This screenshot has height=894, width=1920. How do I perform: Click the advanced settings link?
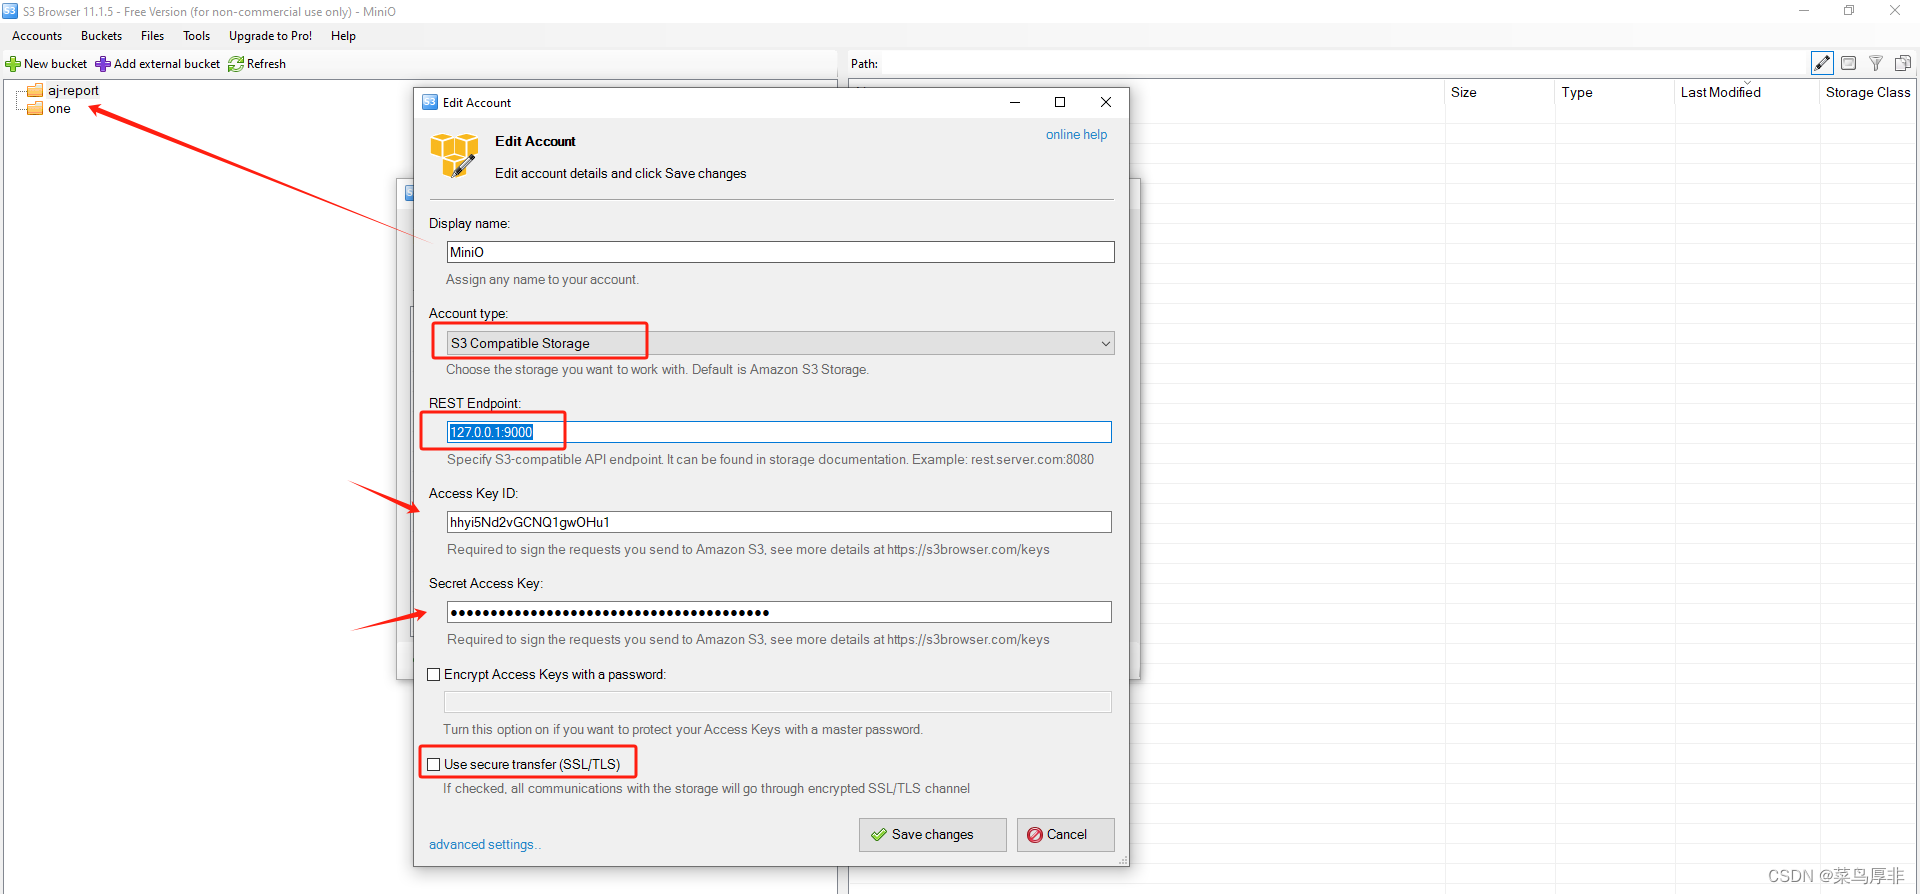click(x=484, y=845)
